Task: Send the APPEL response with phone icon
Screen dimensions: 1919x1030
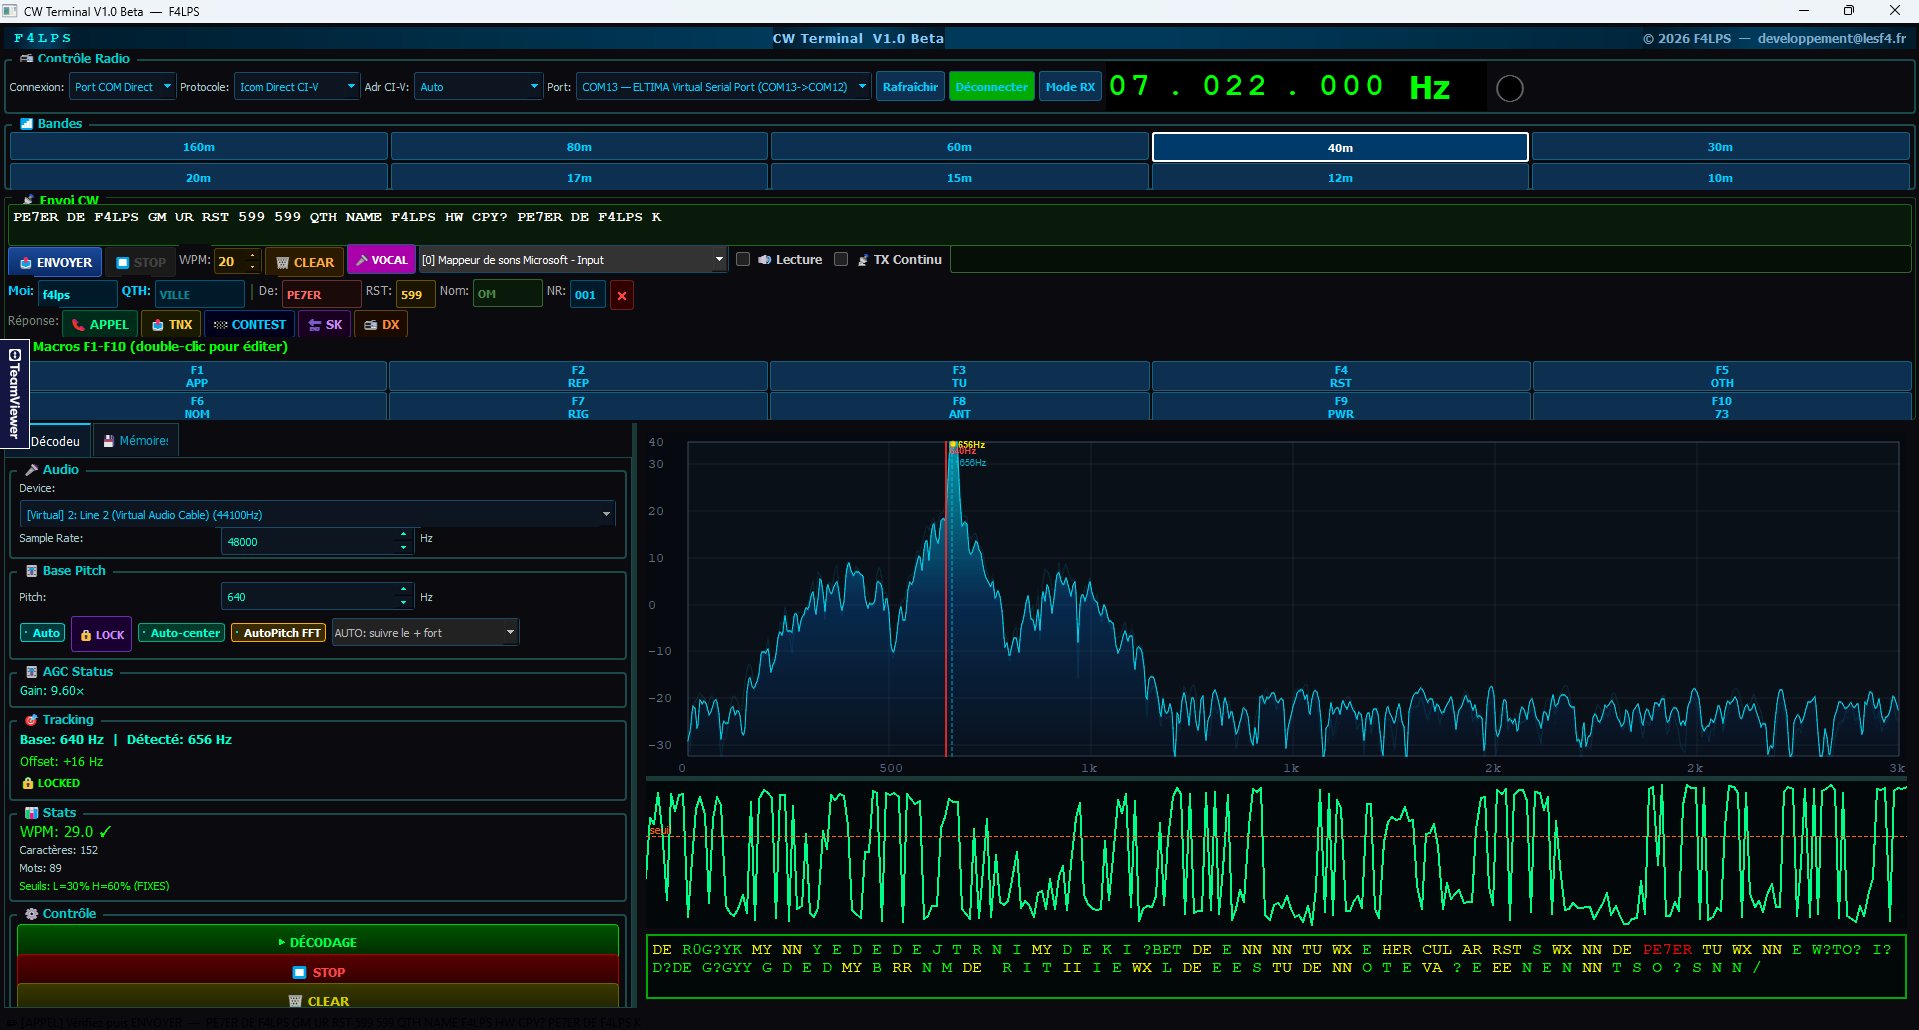Action: 99,324
